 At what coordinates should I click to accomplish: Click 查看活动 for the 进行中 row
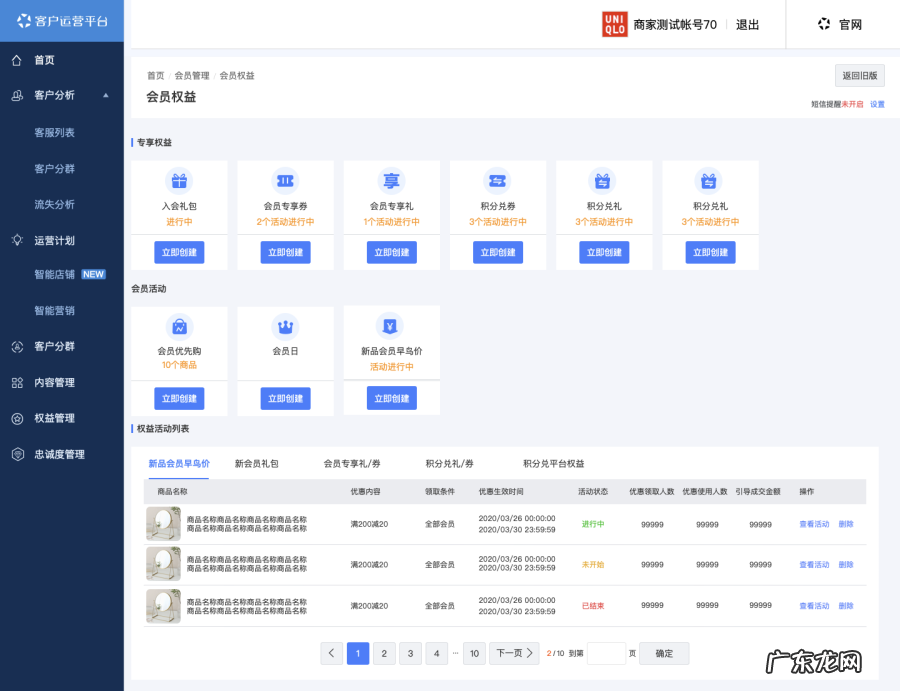point(814,524)
